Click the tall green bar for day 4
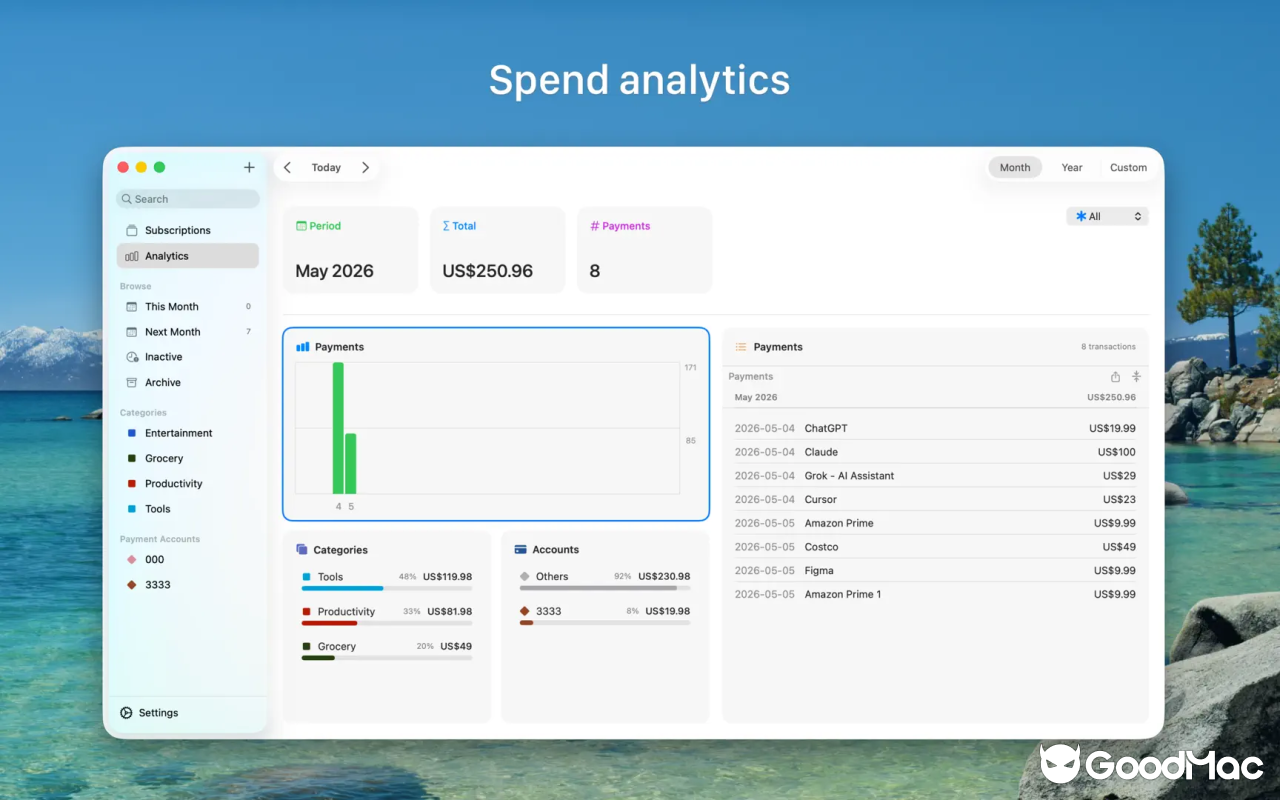 pyautogui.click(x=338, y=428)
